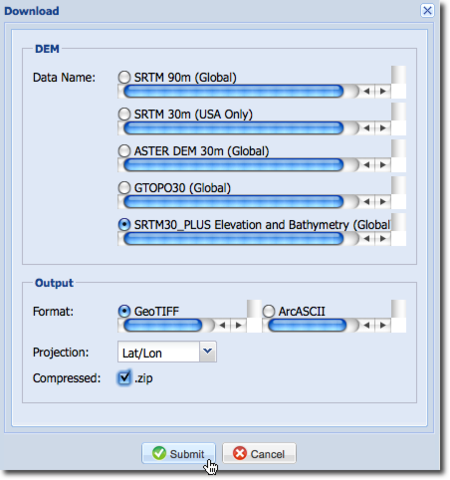Click the scrollbar thumb under SRTM 90m

pos(233,91)
